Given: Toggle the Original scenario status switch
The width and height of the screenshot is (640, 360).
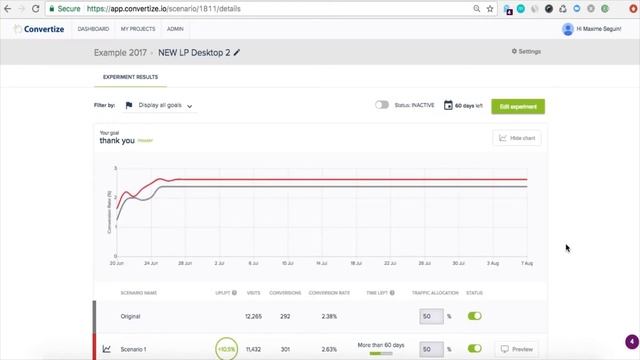Looking at the screenshot, I should 475,316.
